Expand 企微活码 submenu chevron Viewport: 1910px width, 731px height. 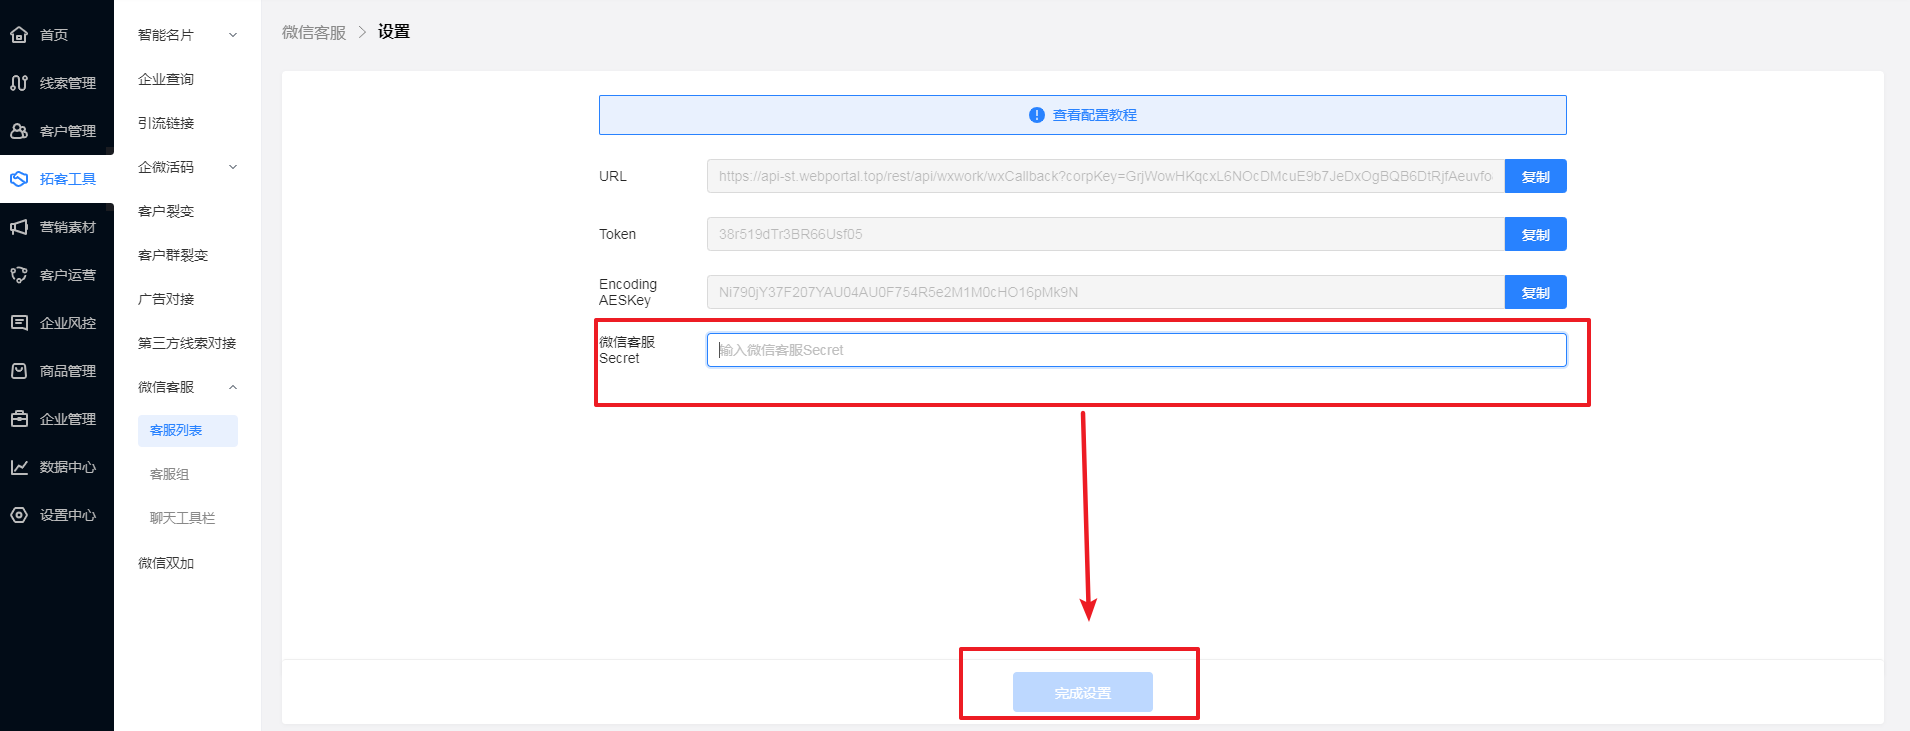click(x=233, y=167)
